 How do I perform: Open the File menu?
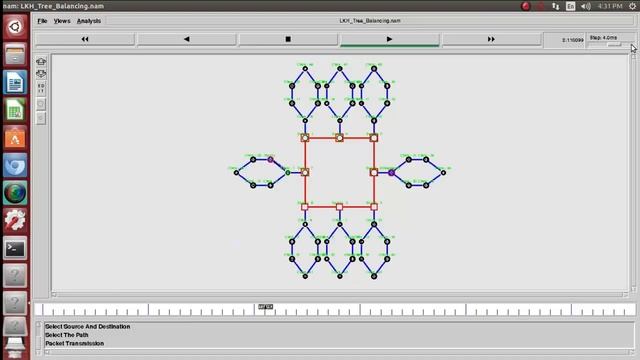[x=42, y=21]
